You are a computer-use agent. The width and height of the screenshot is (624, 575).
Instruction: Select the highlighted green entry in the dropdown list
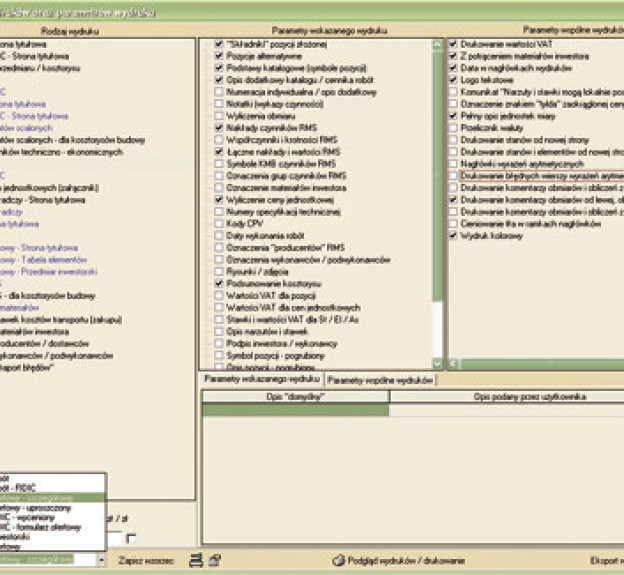(52, 498)
